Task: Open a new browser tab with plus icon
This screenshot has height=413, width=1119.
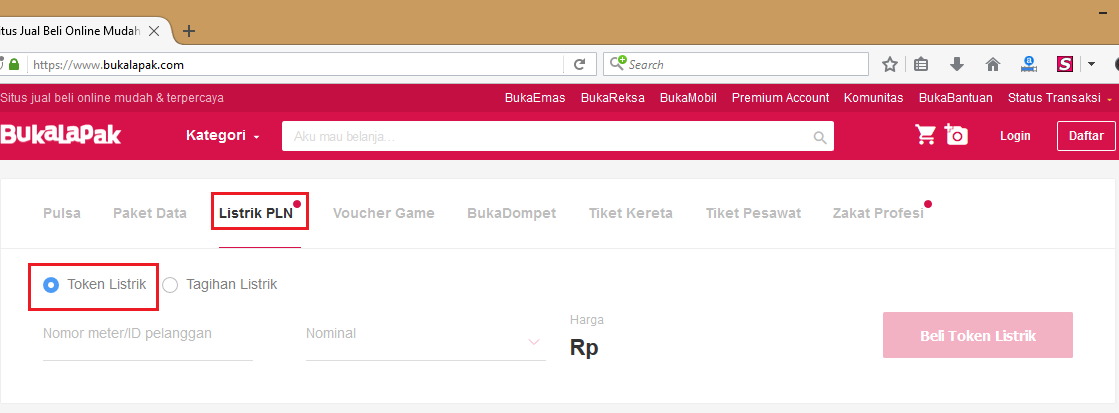Action: point(188,31)
